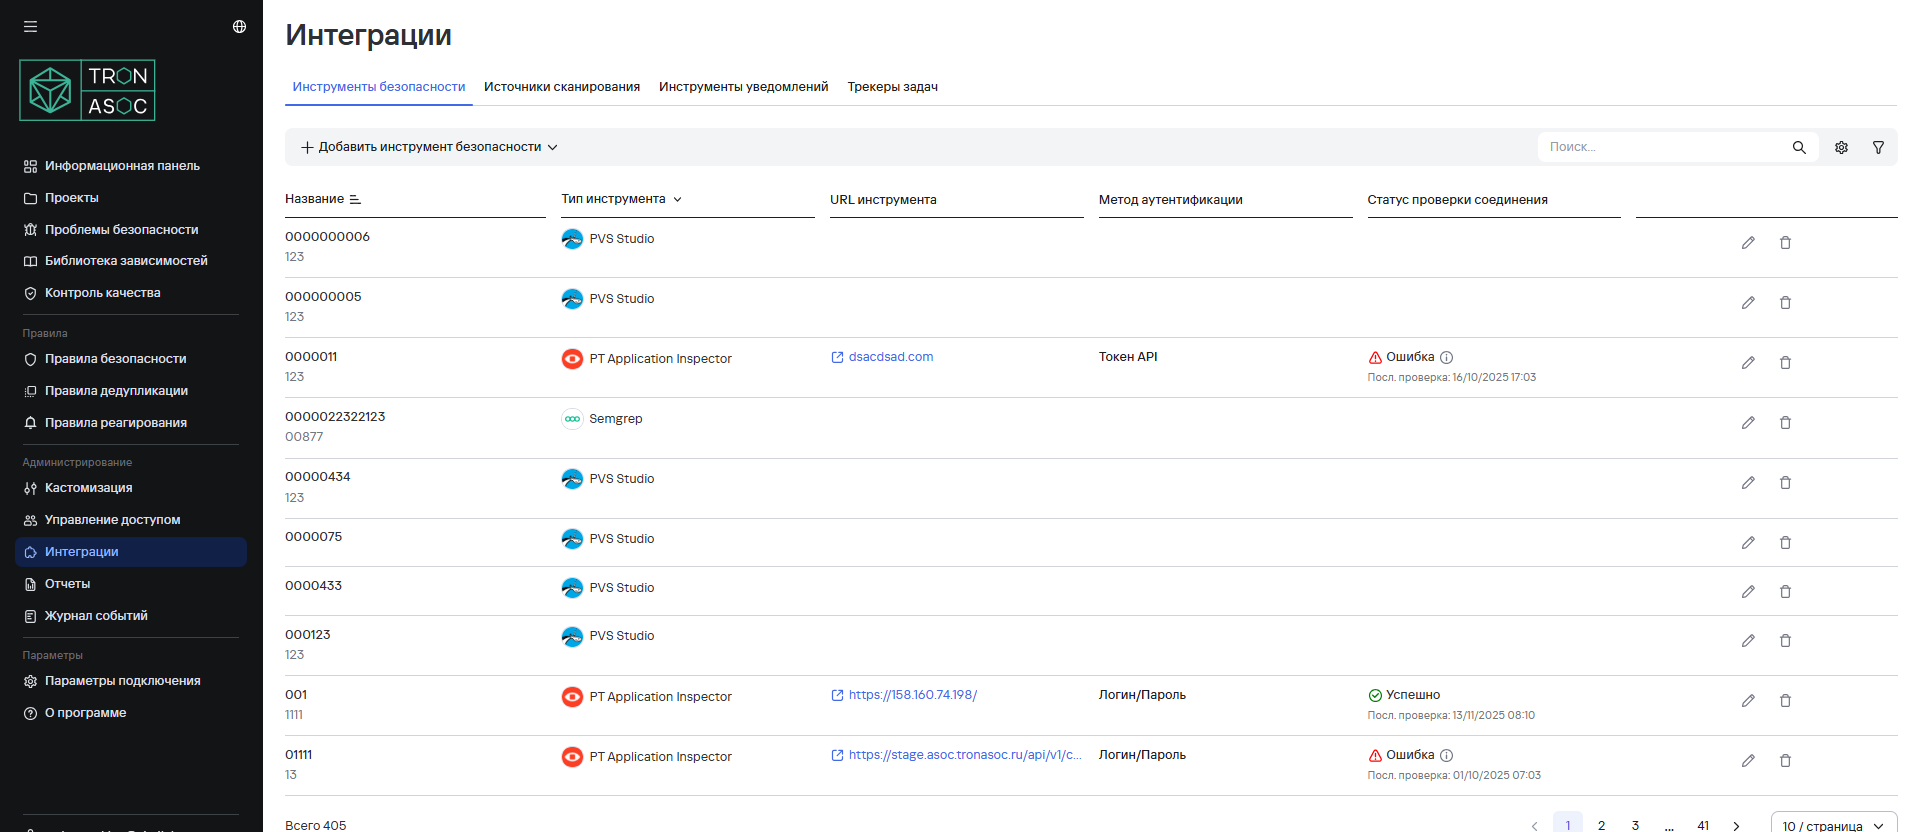The image size is (1919, 832).
Task: Edit integration 00000434
Action: point(1748,483)
